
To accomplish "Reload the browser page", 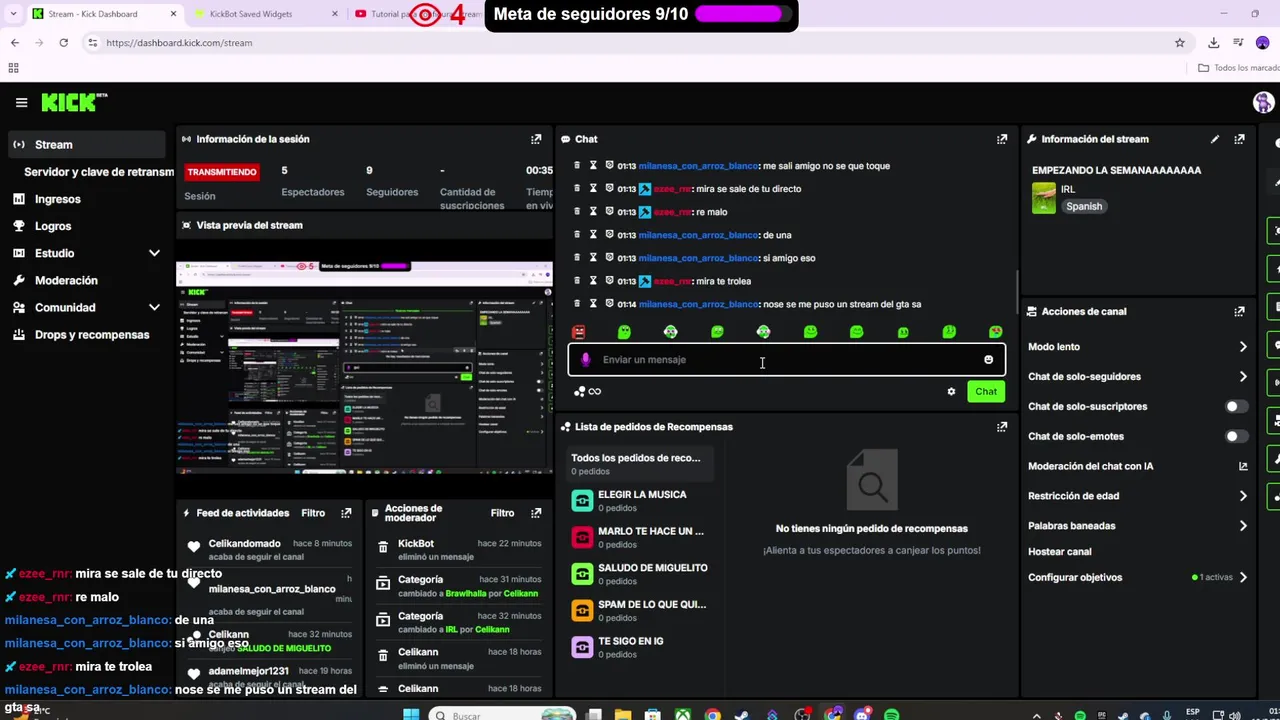I will [x=63, y=43].
